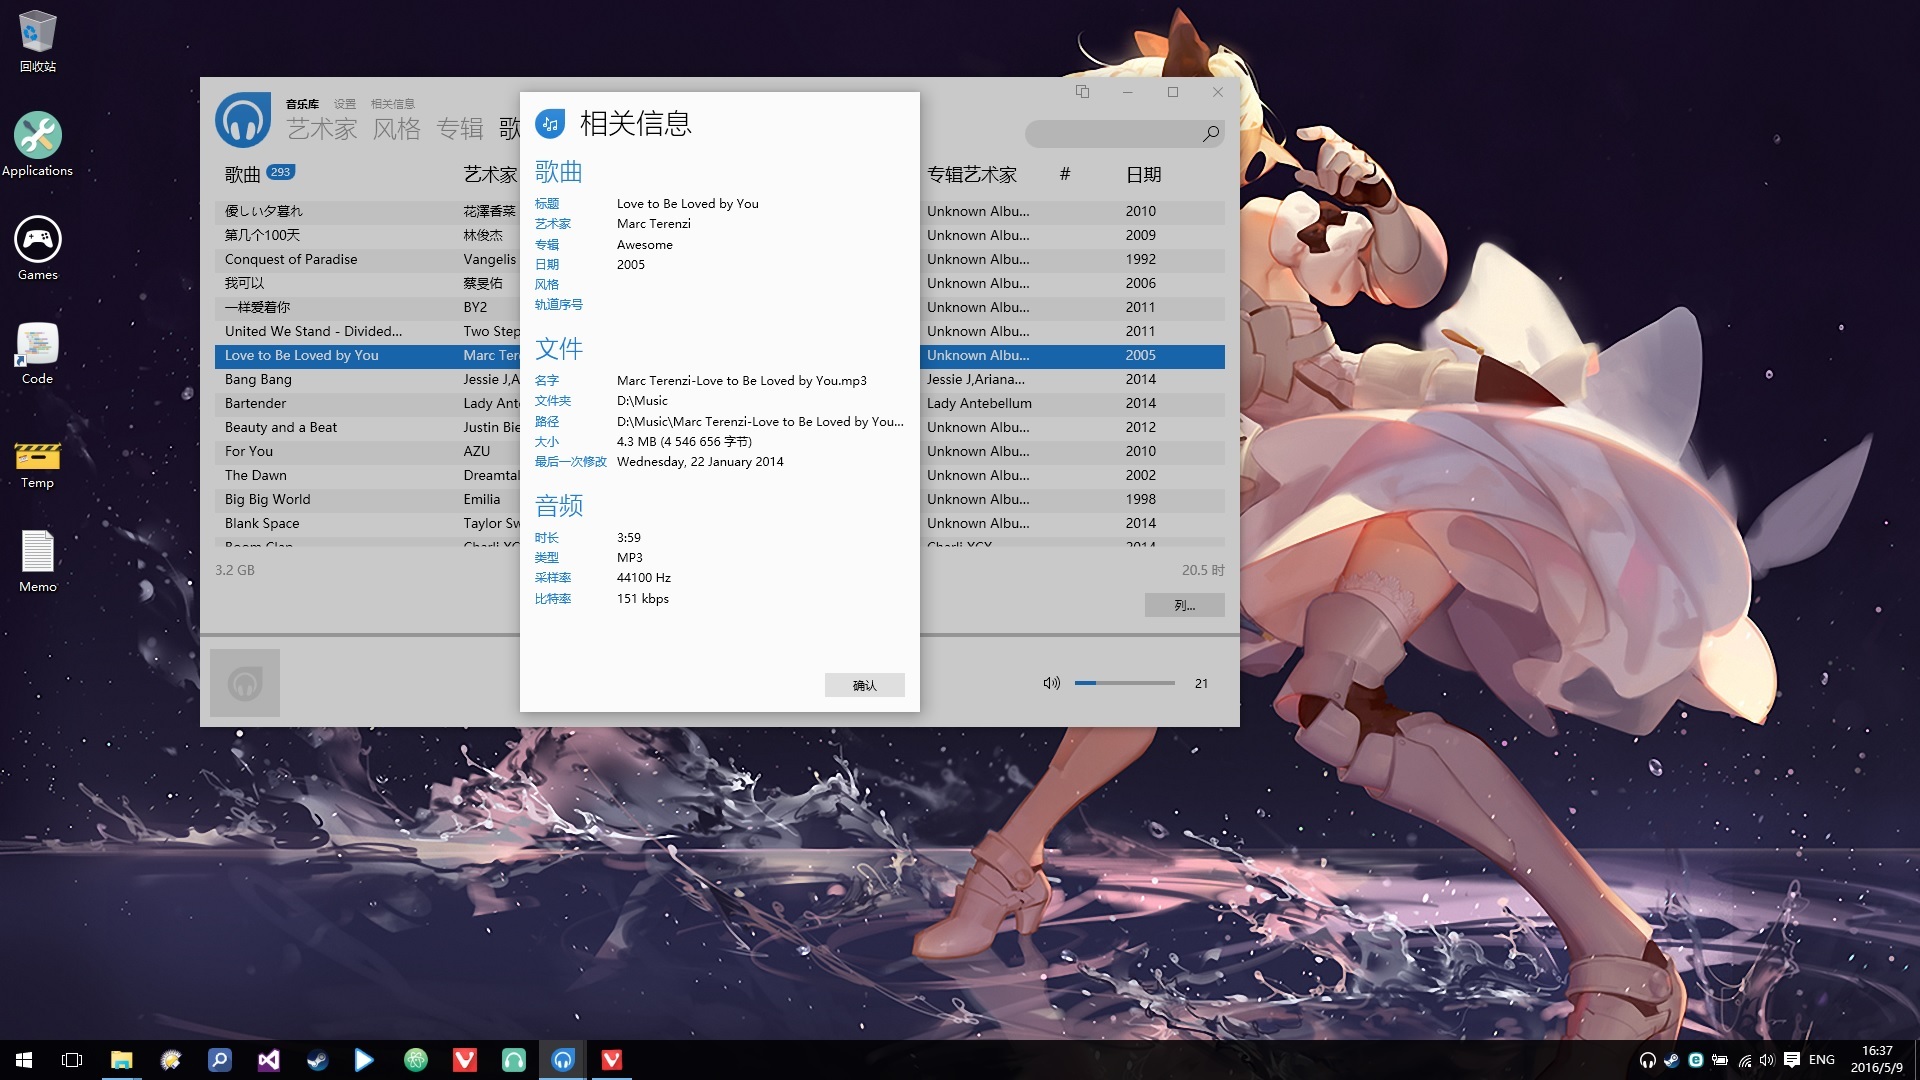Click the search magnifier icon
The image size is (1920, 1080).
pyautogui.click(x=1211, y=133)
